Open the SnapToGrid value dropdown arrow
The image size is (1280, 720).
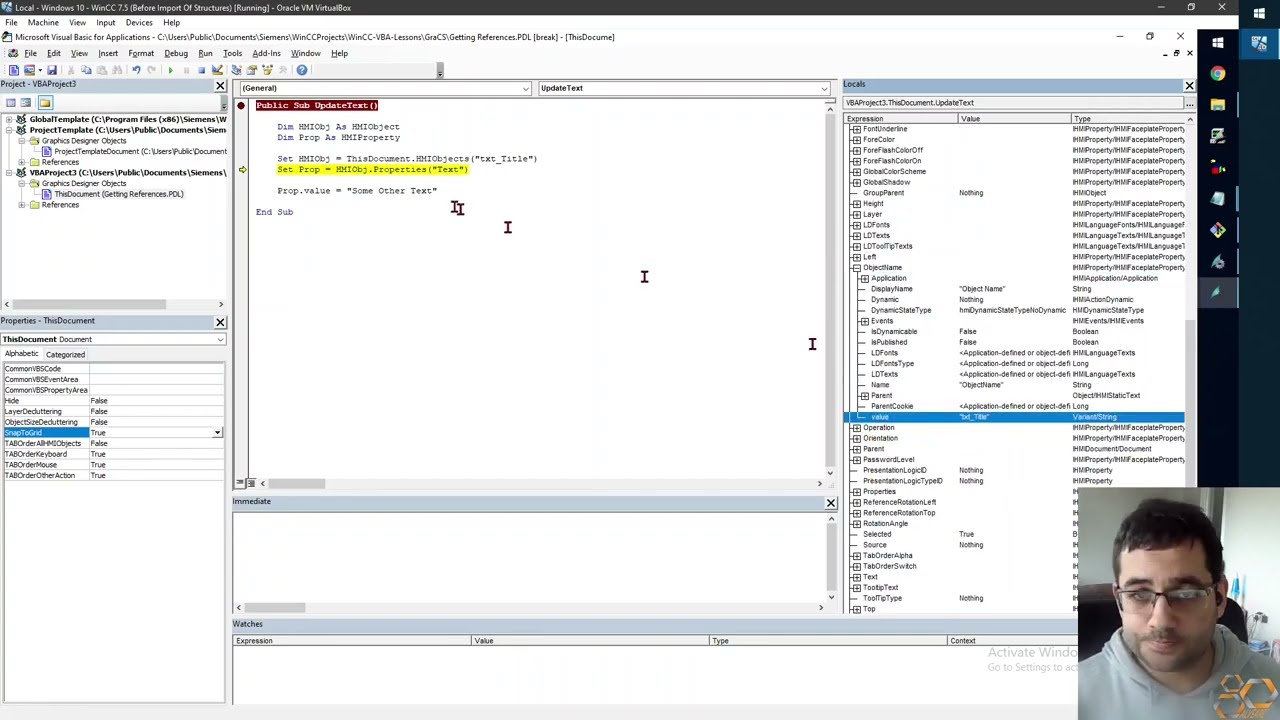pyautogui.click(x=217, y=433)
